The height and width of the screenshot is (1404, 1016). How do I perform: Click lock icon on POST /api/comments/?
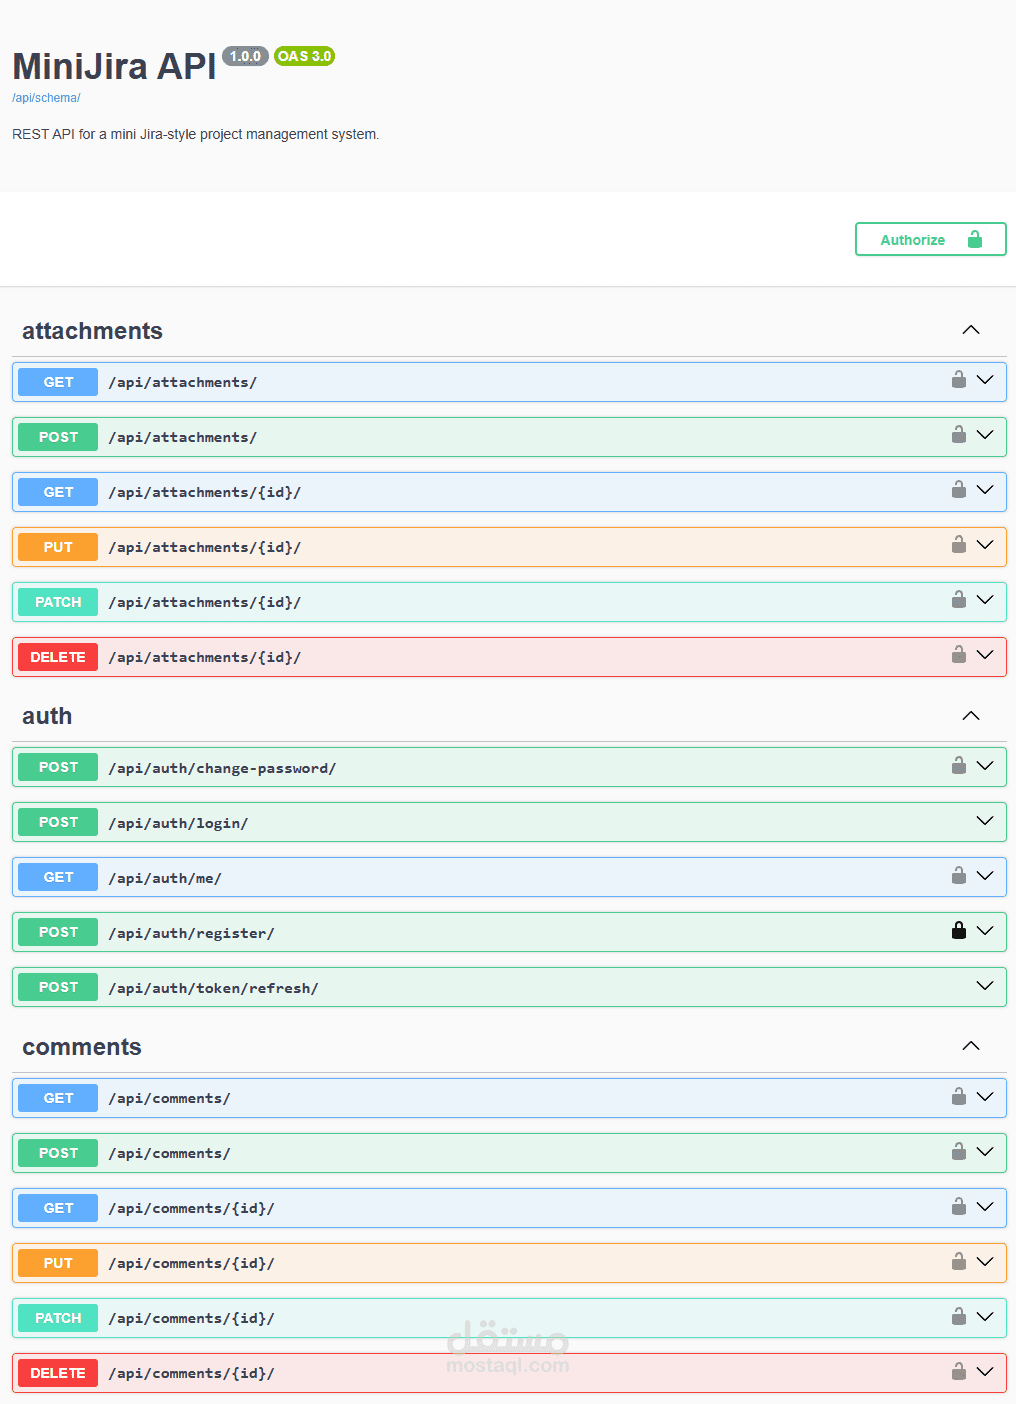click(x=959, y=1152)
